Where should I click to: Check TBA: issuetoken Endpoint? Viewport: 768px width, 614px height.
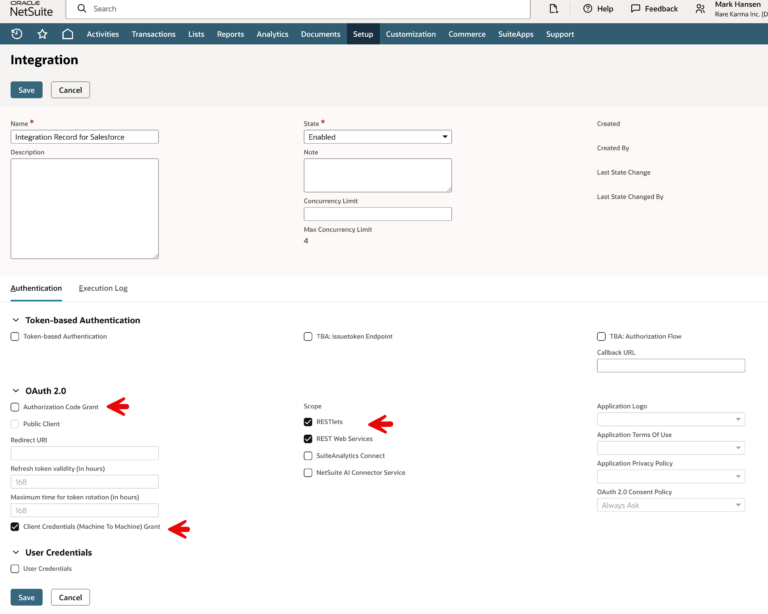pyautogui.click(x=308, y=336)
